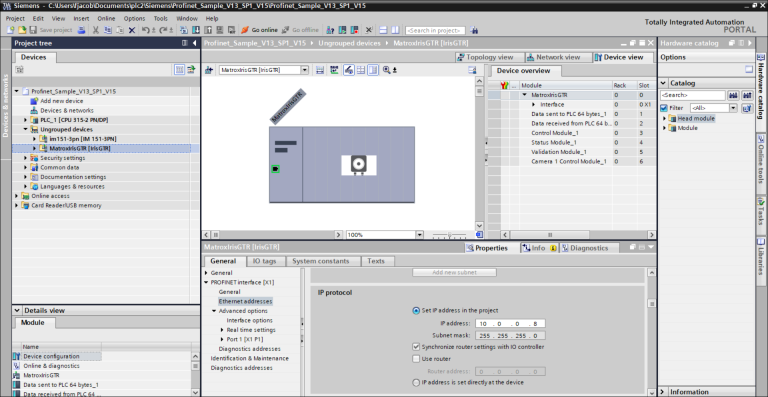
Task: Expand the im151-3pn device node
Action: [x=35, y=139]
